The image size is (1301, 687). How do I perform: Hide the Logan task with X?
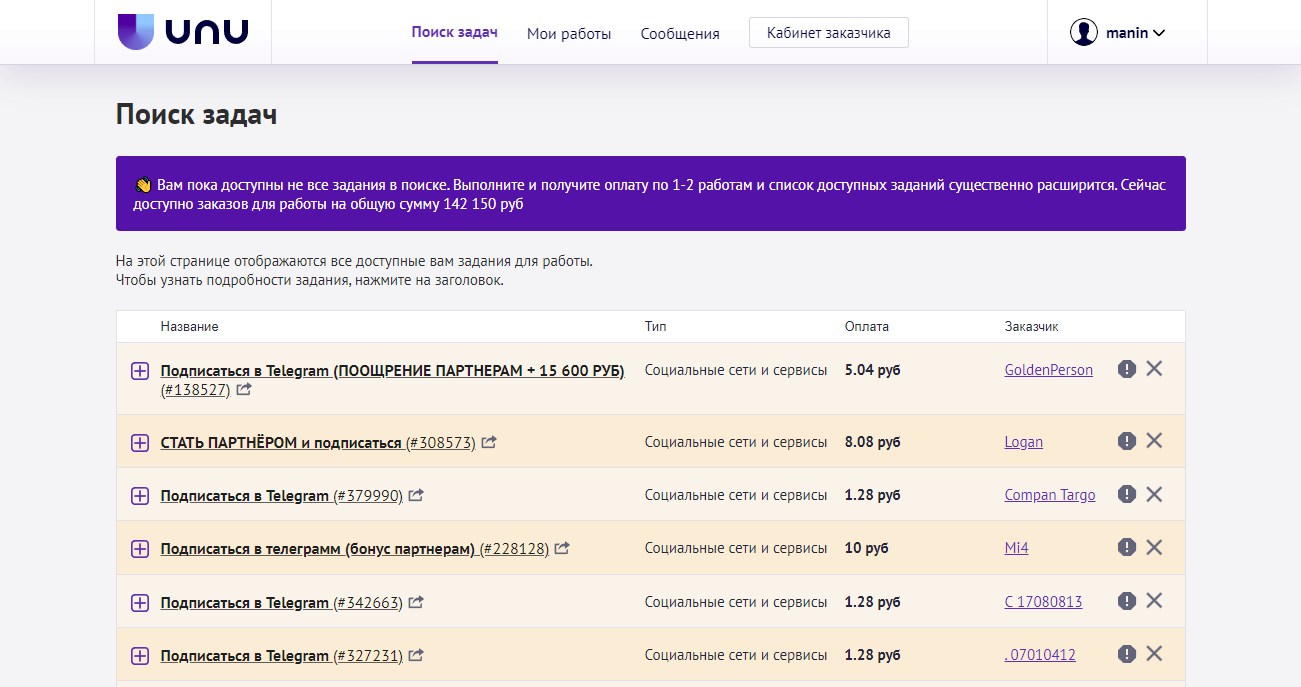coord(1154,441)
